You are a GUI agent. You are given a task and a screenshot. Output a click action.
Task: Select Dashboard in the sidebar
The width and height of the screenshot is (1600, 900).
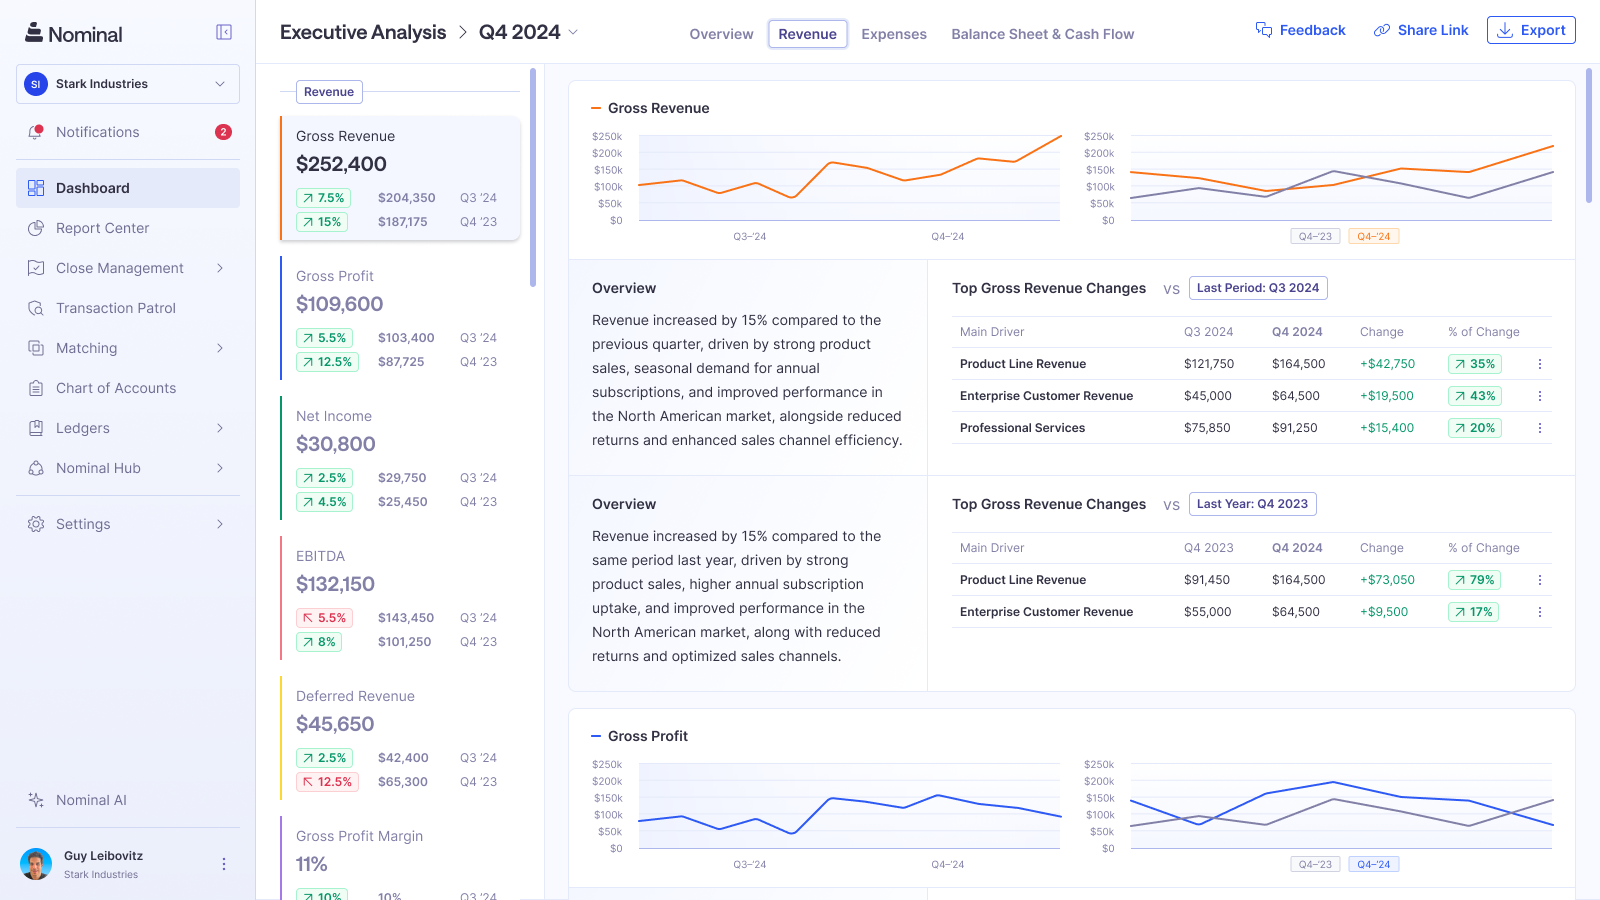coord(93,187)
